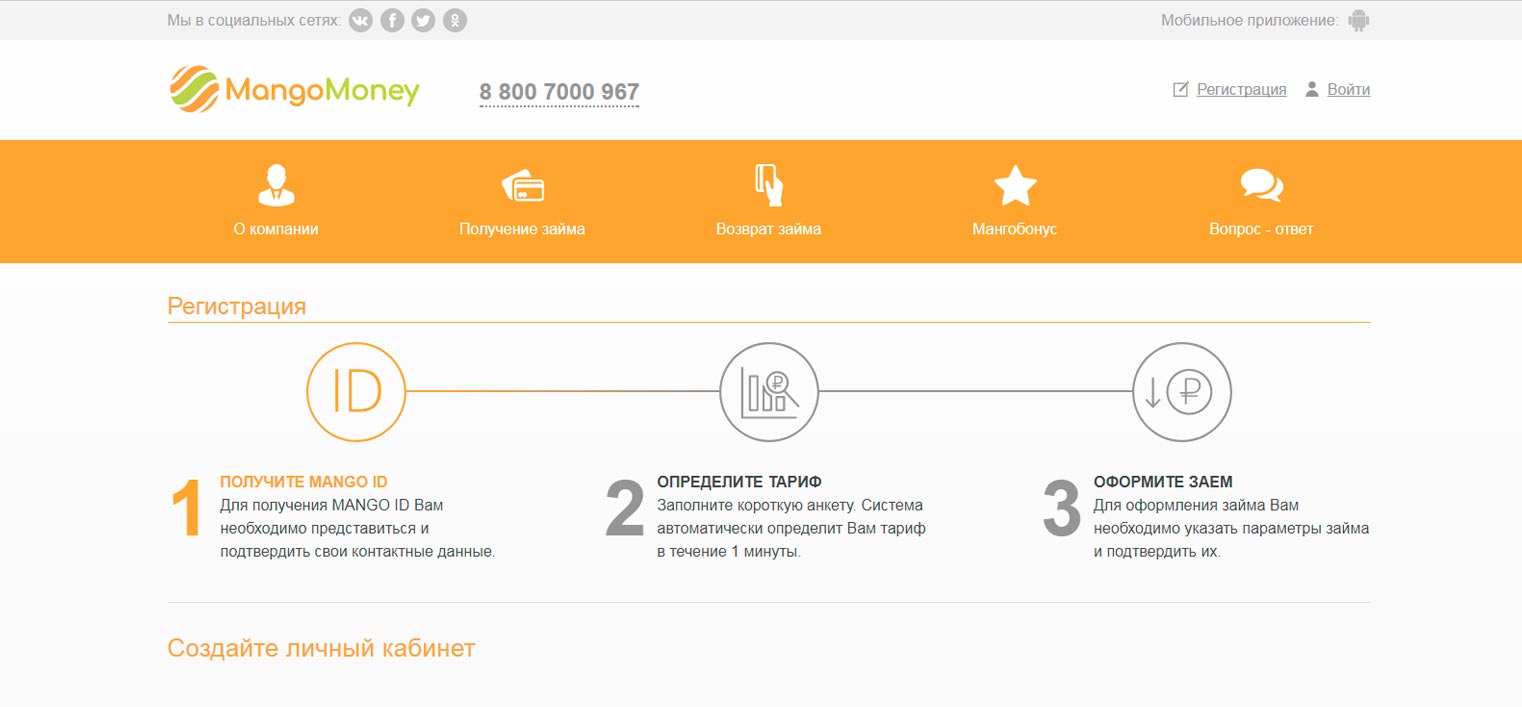Open the О компании menu item
The width and height of the screenshot is (1522, 707).
(276, 229)
